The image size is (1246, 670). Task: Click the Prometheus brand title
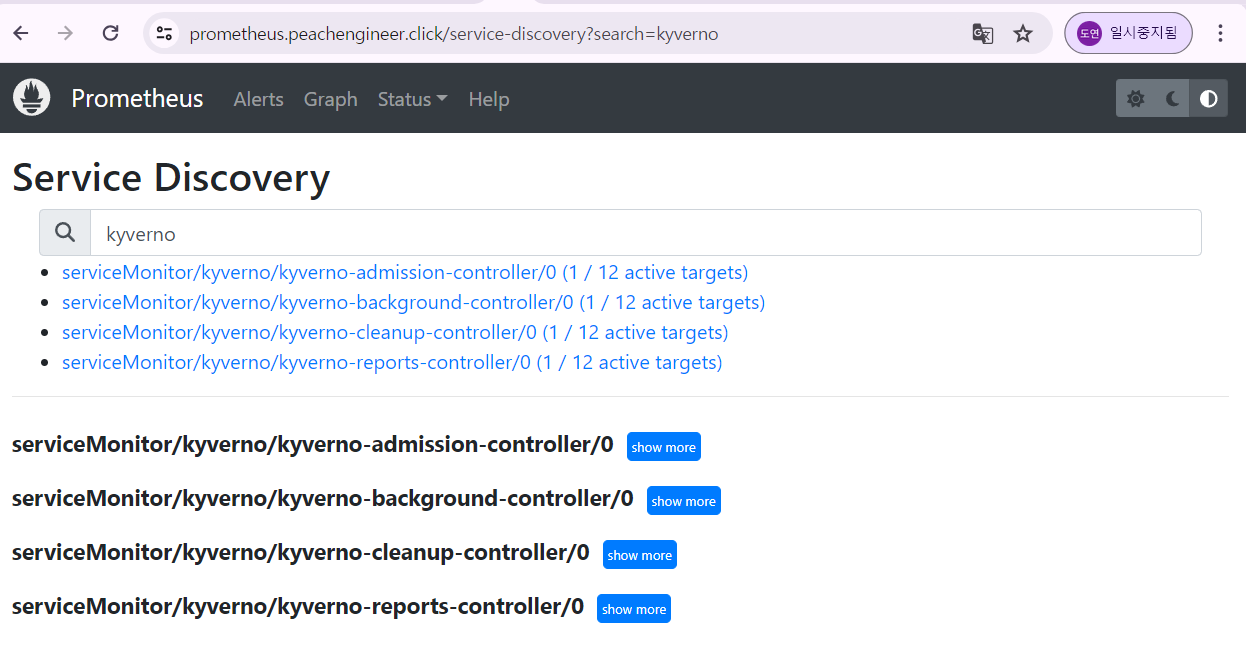coord(137,98)
